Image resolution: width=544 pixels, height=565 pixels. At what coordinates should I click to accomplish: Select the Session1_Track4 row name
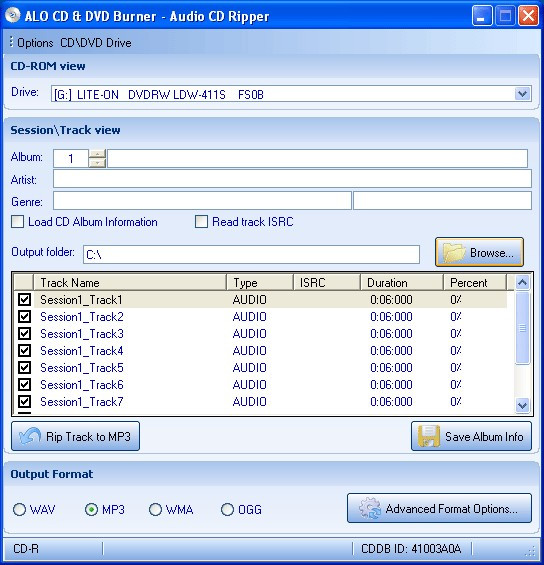coord(82,350)
